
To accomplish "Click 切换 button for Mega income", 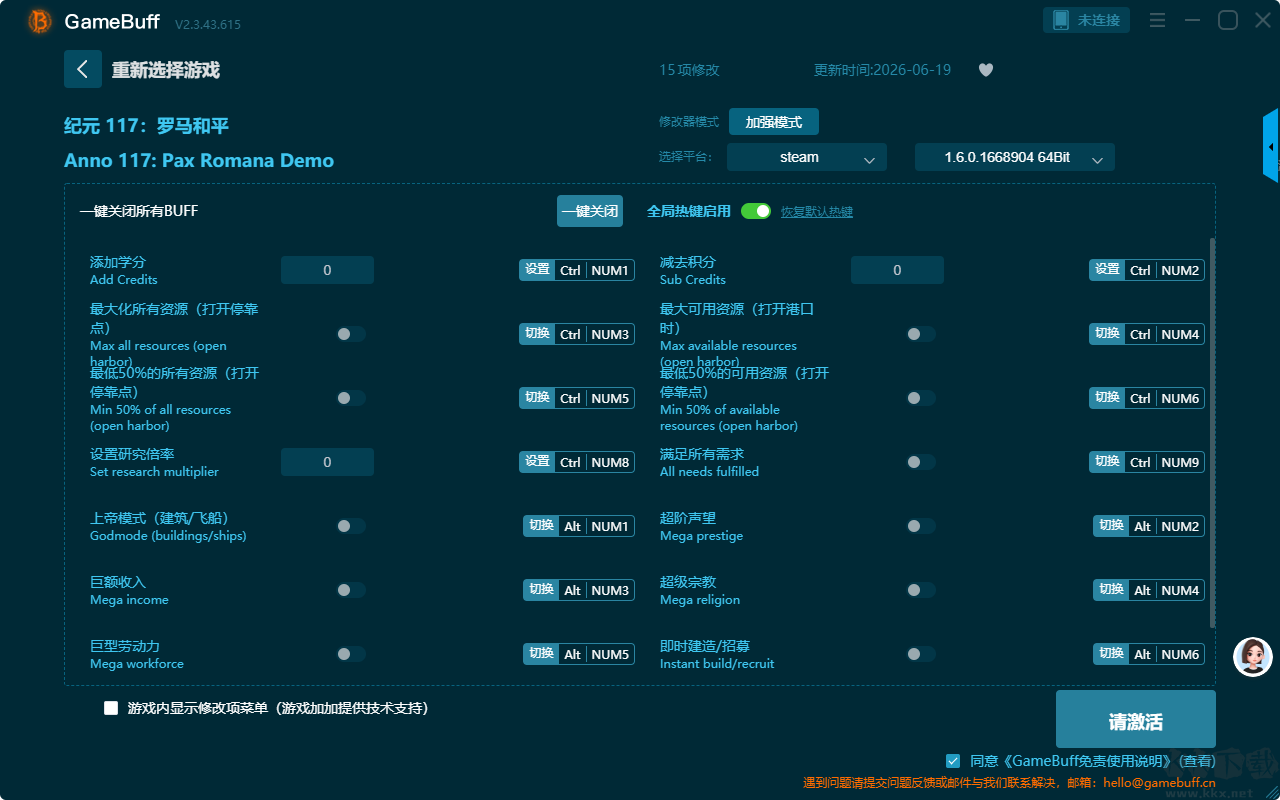I will tap(541, 590).
